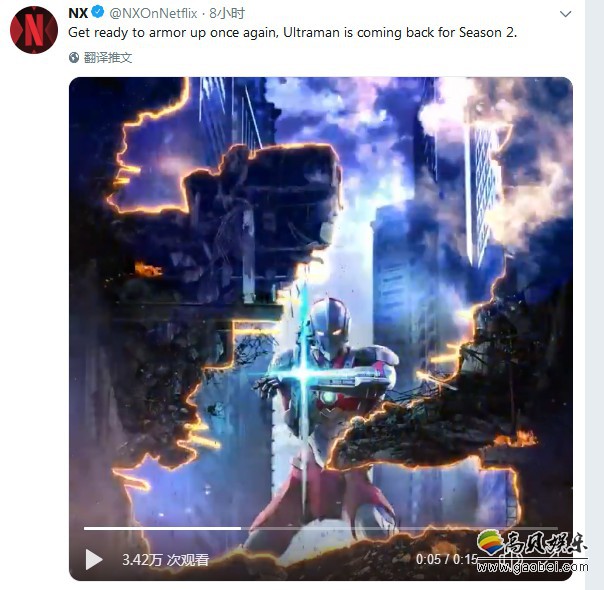The width and height of the screenshot is (604, 590).
Task: Open the @NXOnNetflix handle
Action: coord(153,13)
